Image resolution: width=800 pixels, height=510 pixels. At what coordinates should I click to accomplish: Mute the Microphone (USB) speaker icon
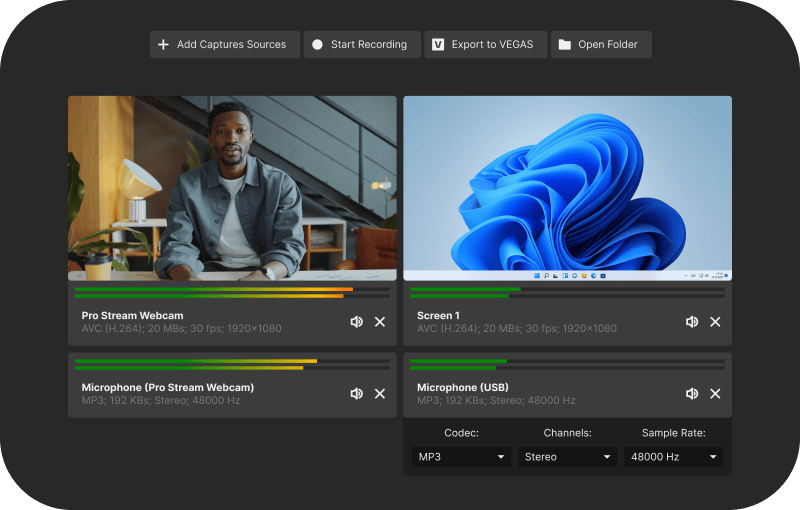click(x=691, y=394)
